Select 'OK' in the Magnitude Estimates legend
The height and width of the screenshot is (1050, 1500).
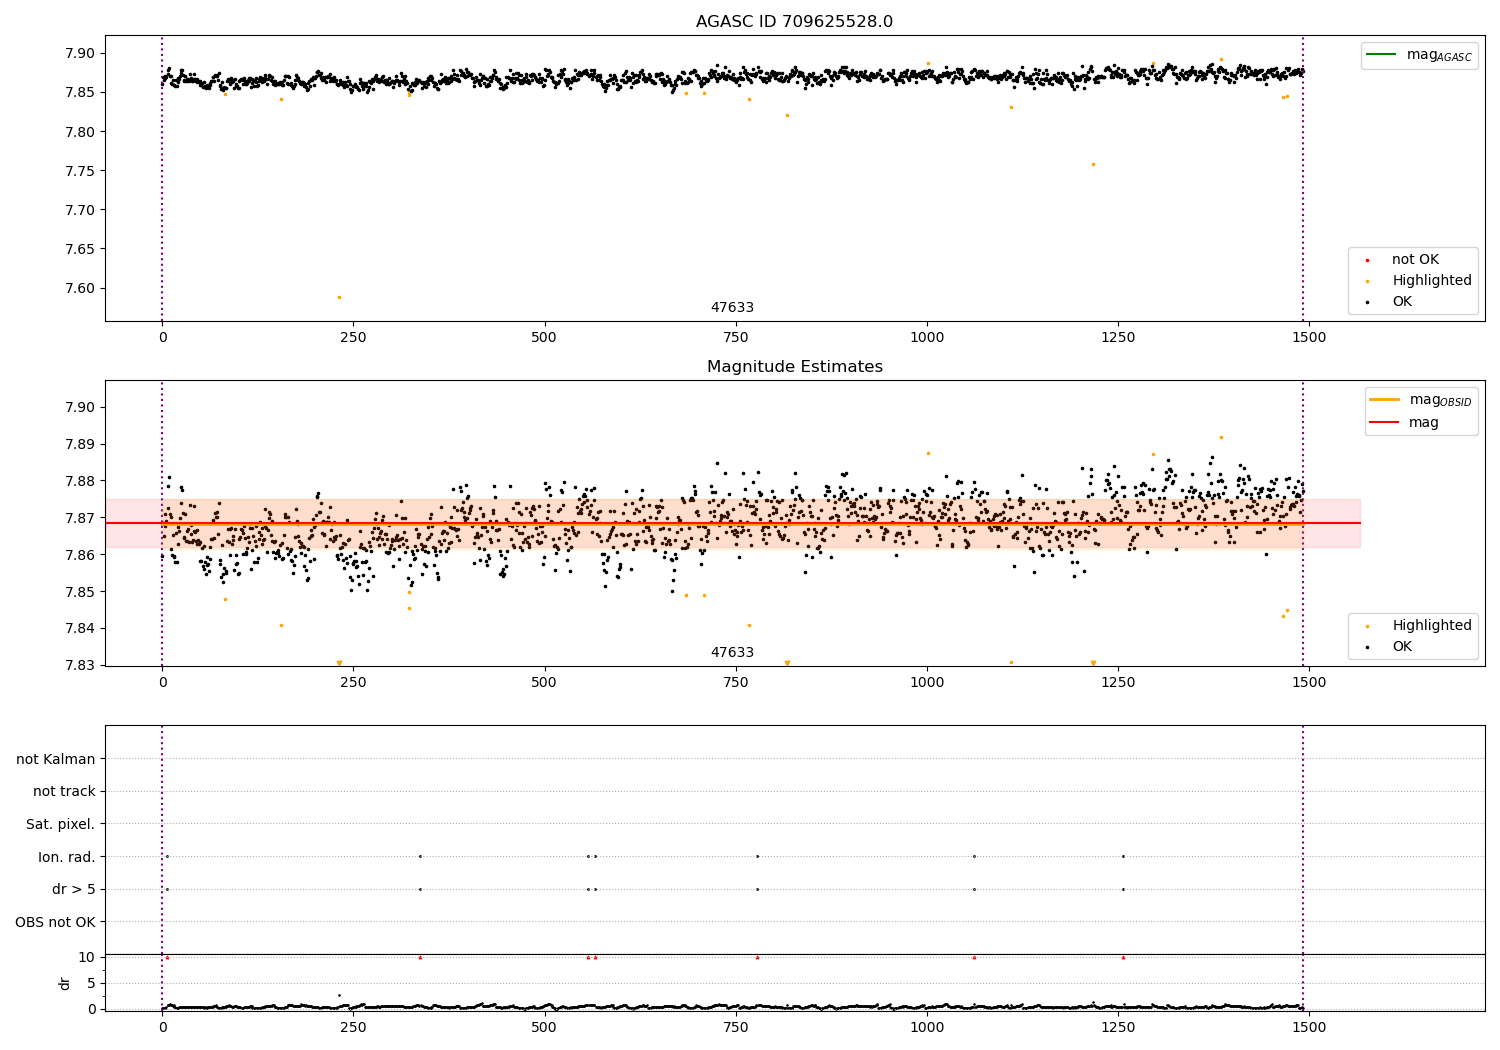1402,647
